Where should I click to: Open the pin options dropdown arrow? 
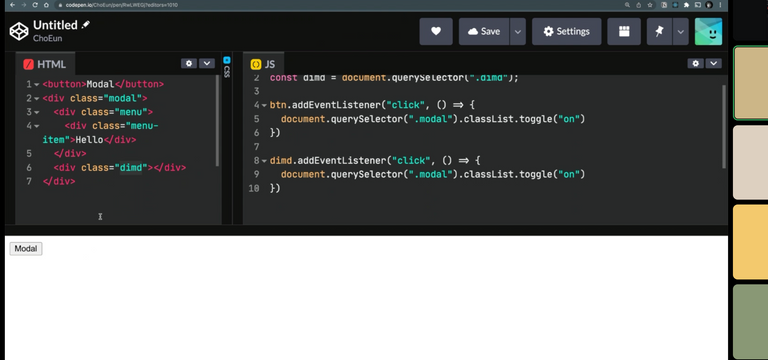(x=680, y=31)
